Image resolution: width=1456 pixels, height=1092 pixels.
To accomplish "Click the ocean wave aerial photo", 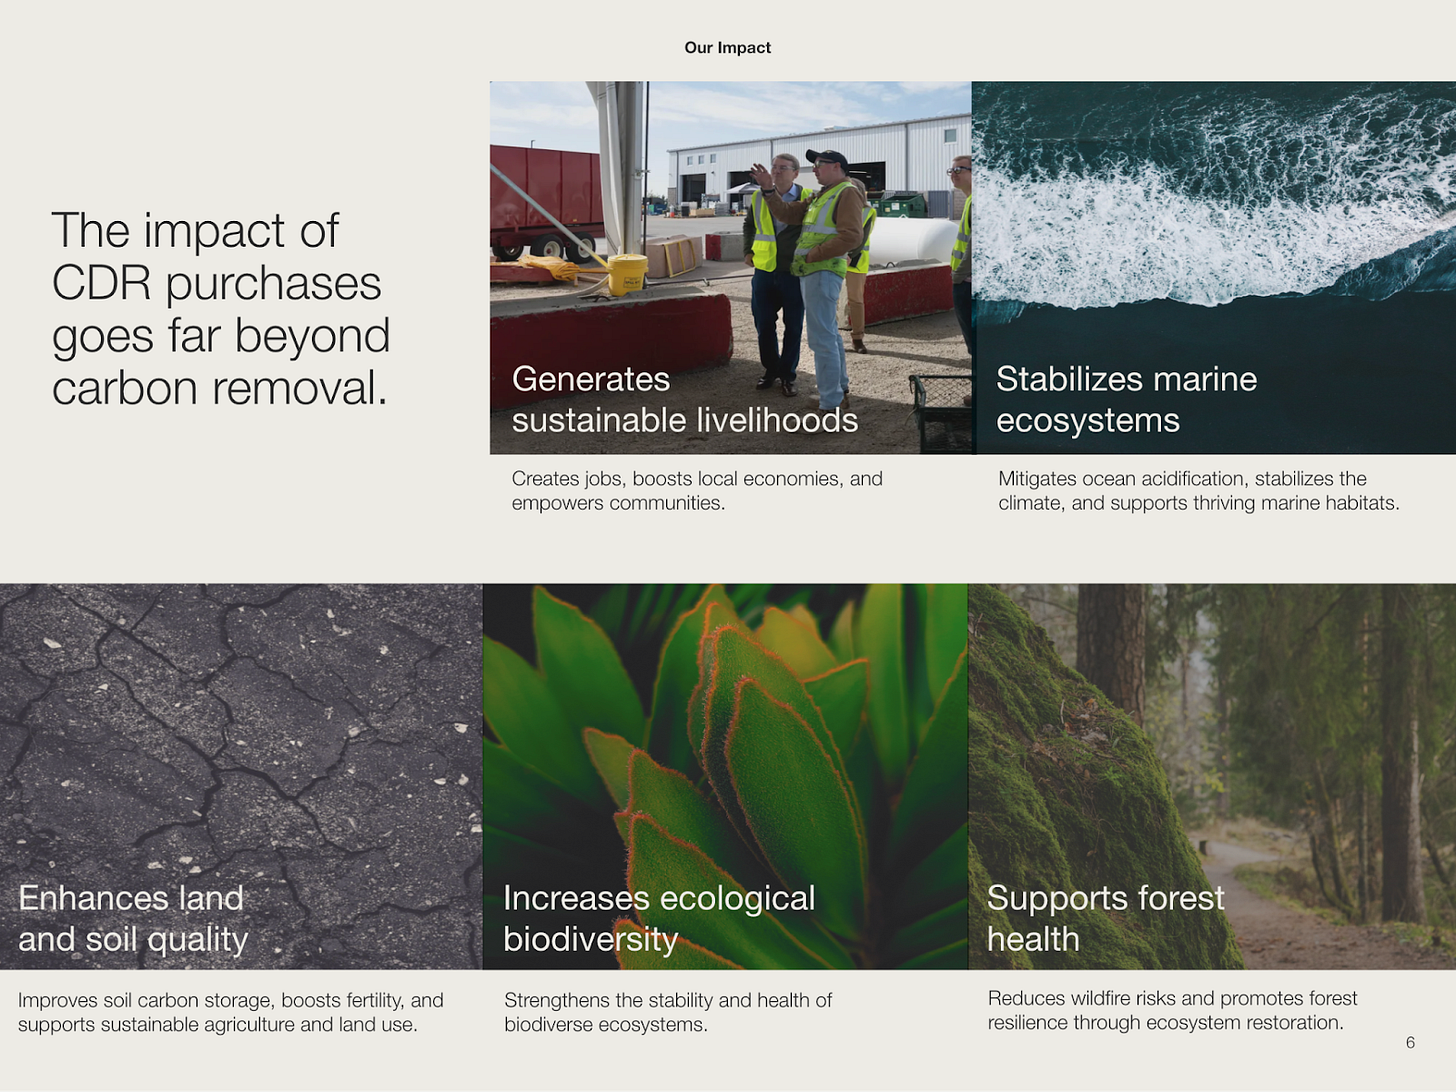I will [1213, 267].
